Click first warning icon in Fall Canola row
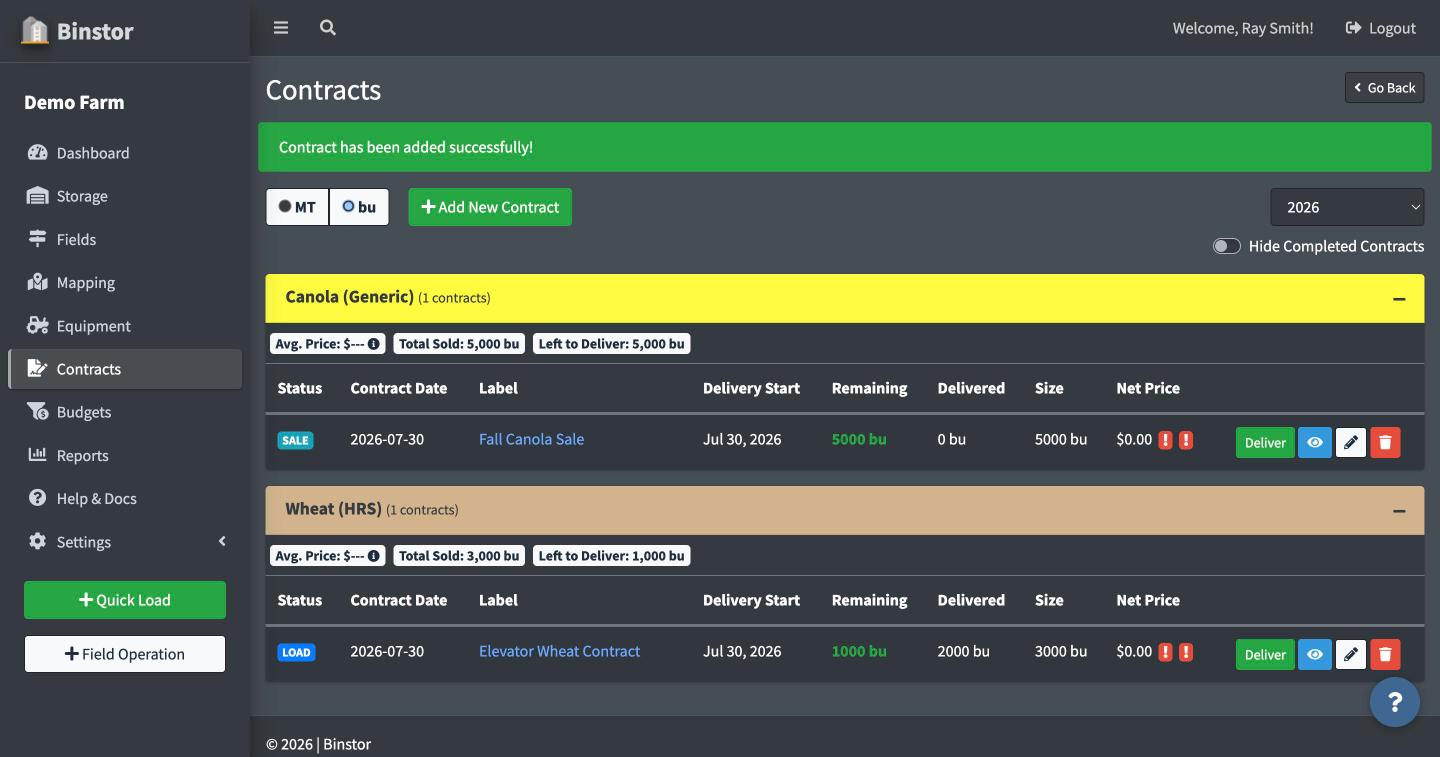Viewport: 1440px width, 757px height. coord(1165,440)
